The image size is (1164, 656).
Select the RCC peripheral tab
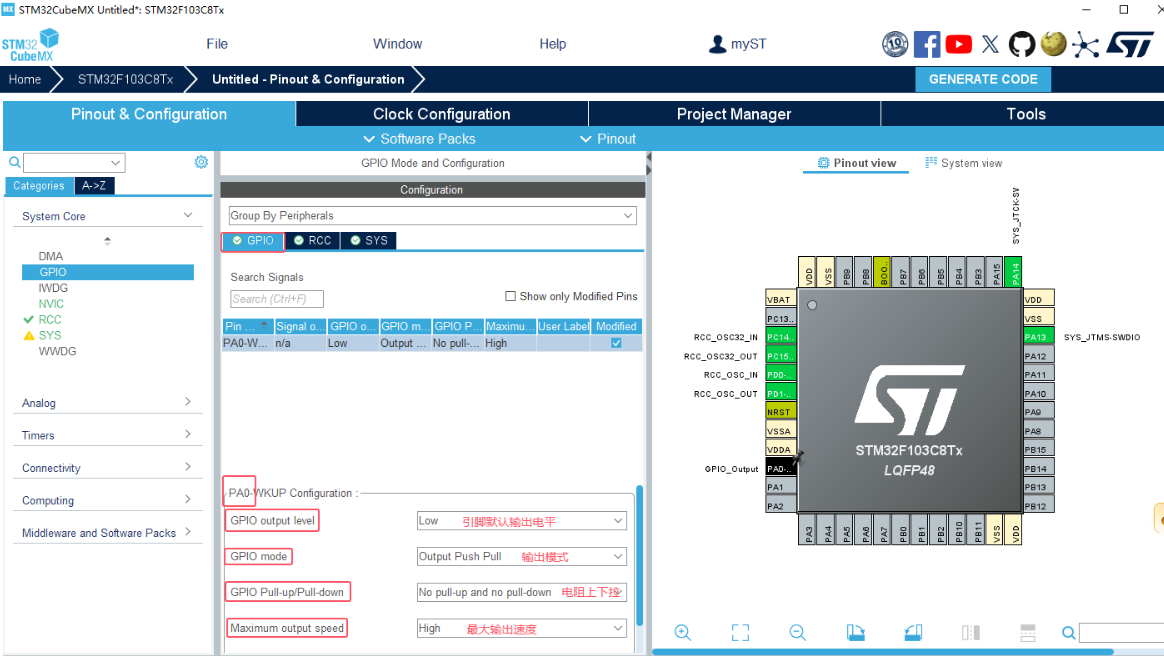coord(313,240)
